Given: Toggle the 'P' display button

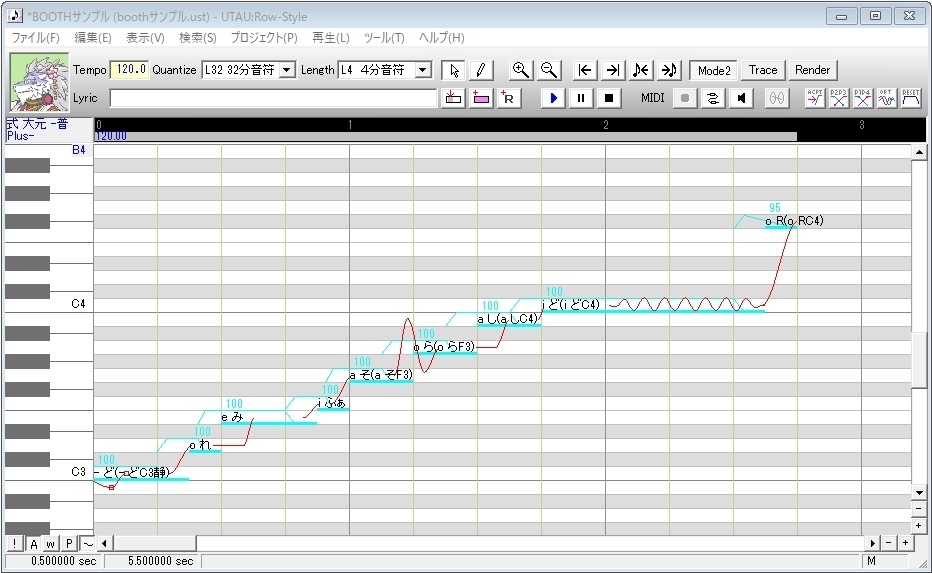Looking at the screenshot, I should click(x=70, y=543).
